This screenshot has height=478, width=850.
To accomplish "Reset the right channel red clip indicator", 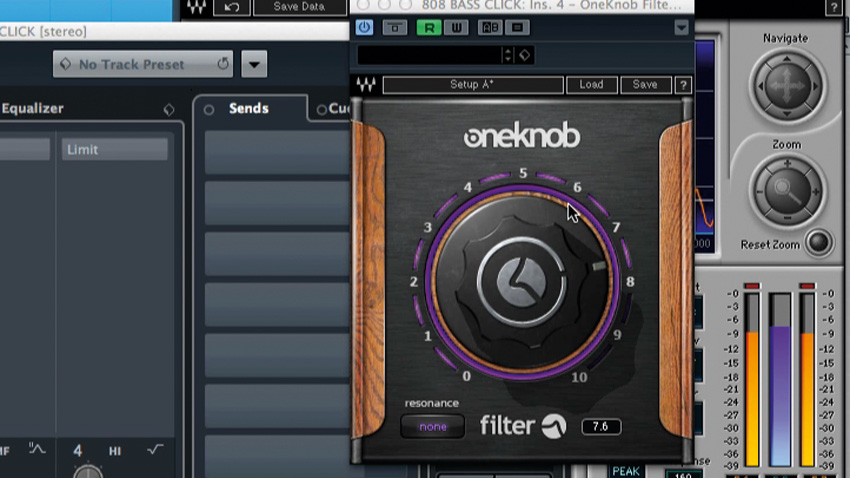I will pos(807,286).
